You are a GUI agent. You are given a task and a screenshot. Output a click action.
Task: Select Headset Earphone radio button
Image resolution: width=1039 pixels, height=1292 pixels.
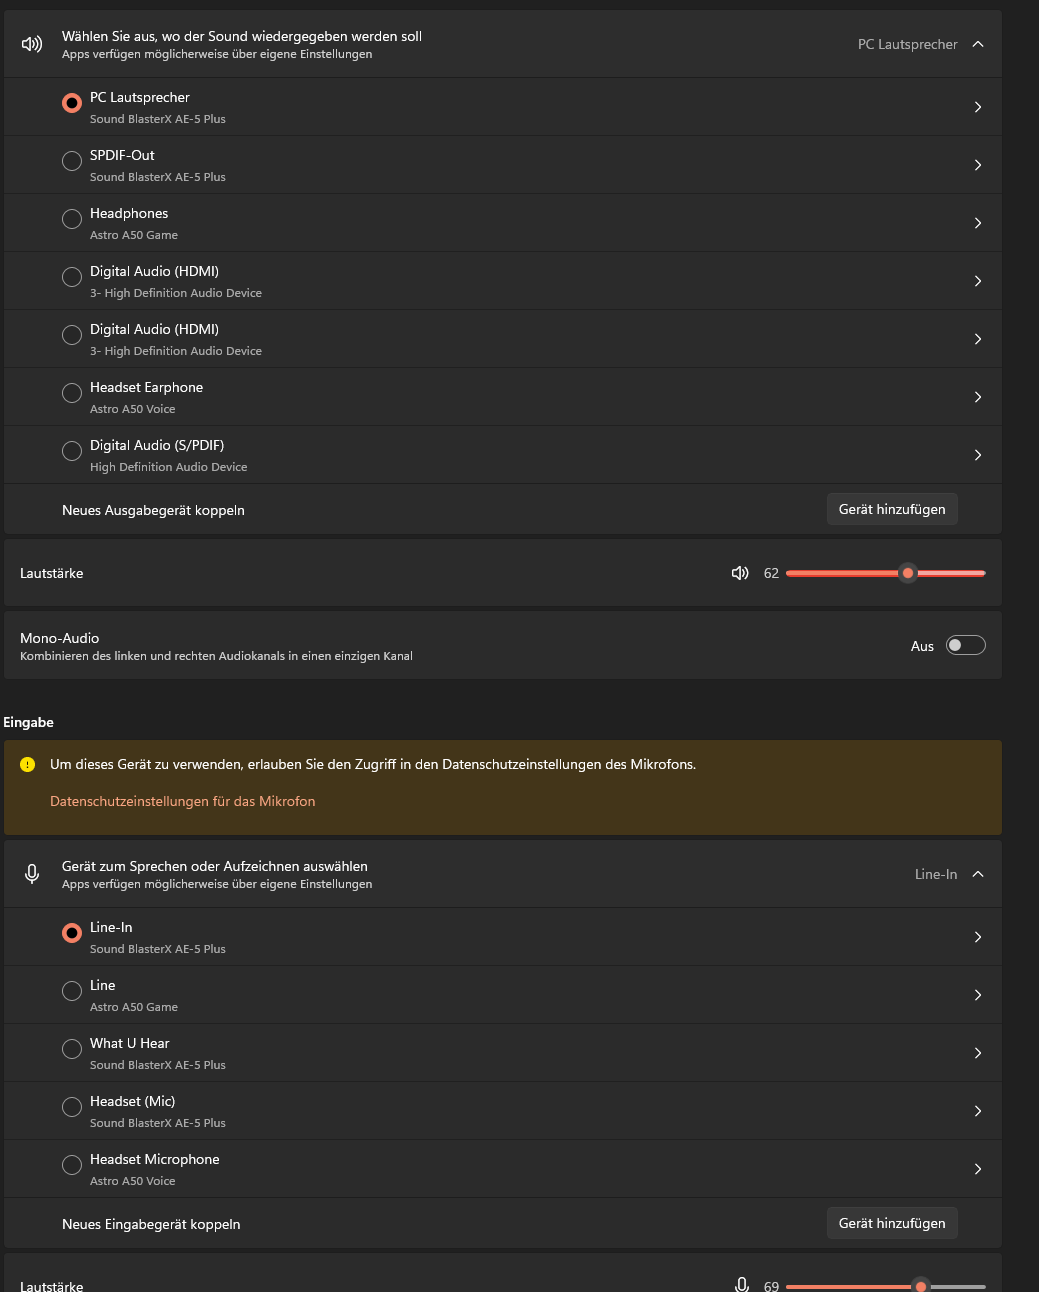(x=72, y=393)
